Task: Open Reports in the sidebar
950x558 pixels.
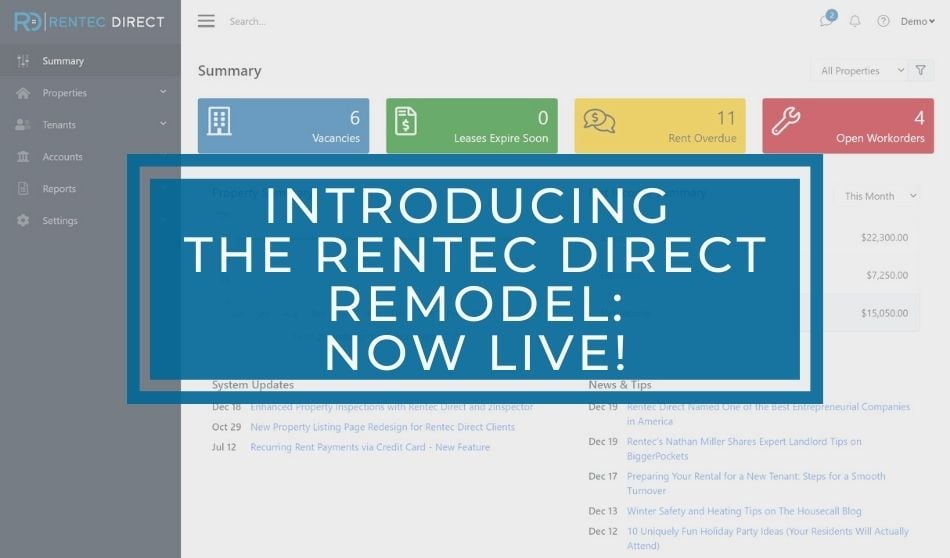Action: click(59, 189)
